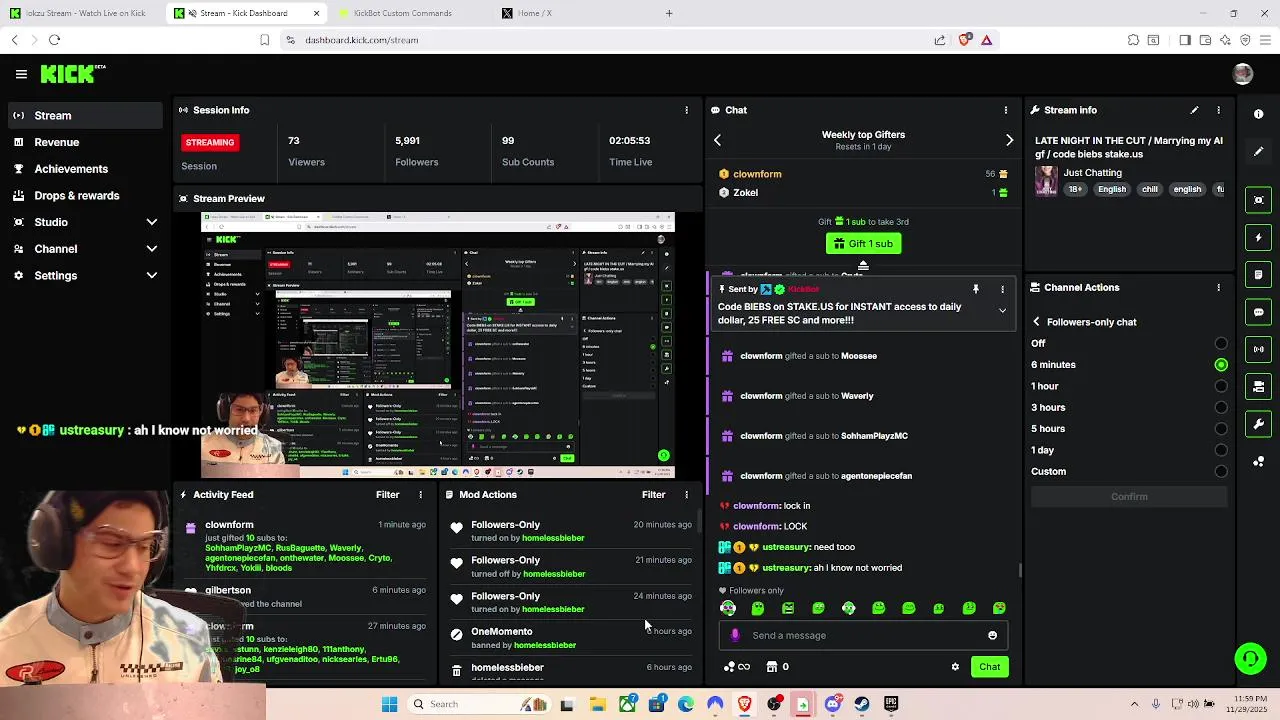1280x720 pixels.
Task: Click the focus frame icon in right sidebar
Action: pos(1259,200)
